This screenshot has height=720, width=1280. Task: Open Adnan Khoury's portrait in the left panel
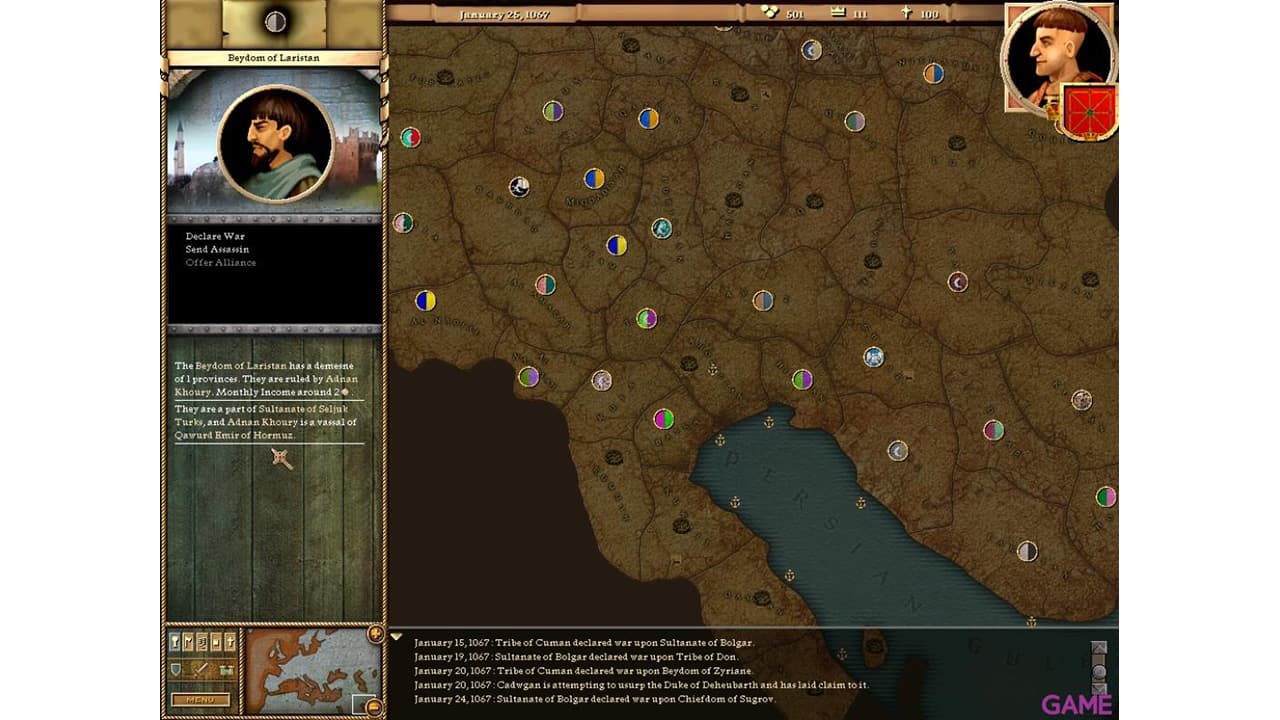click(275, 143)
